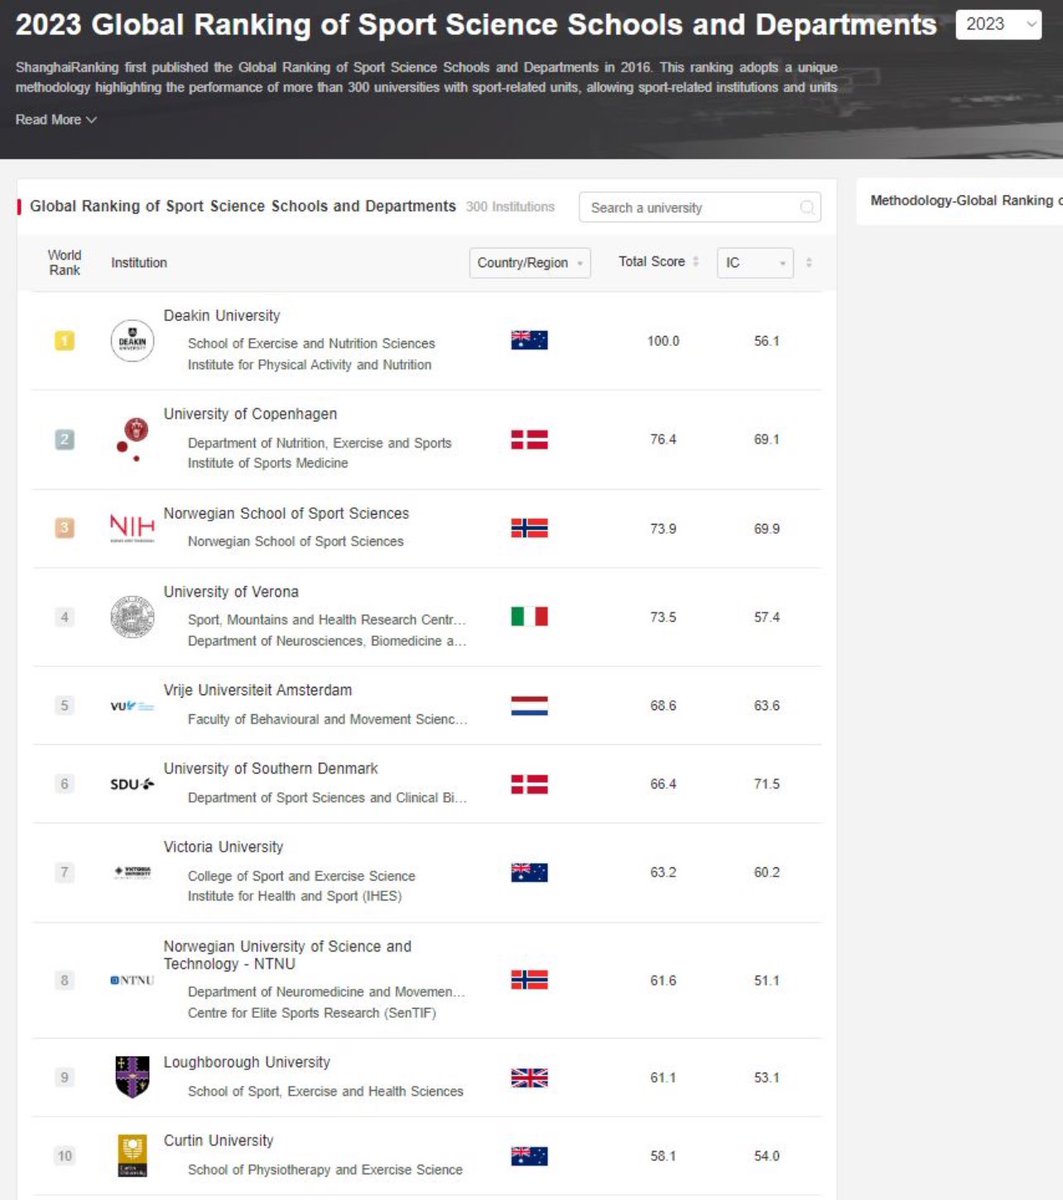Click the Institution column header
This screenshot has width=1063, height=1200.
click(x=139, y=263)
